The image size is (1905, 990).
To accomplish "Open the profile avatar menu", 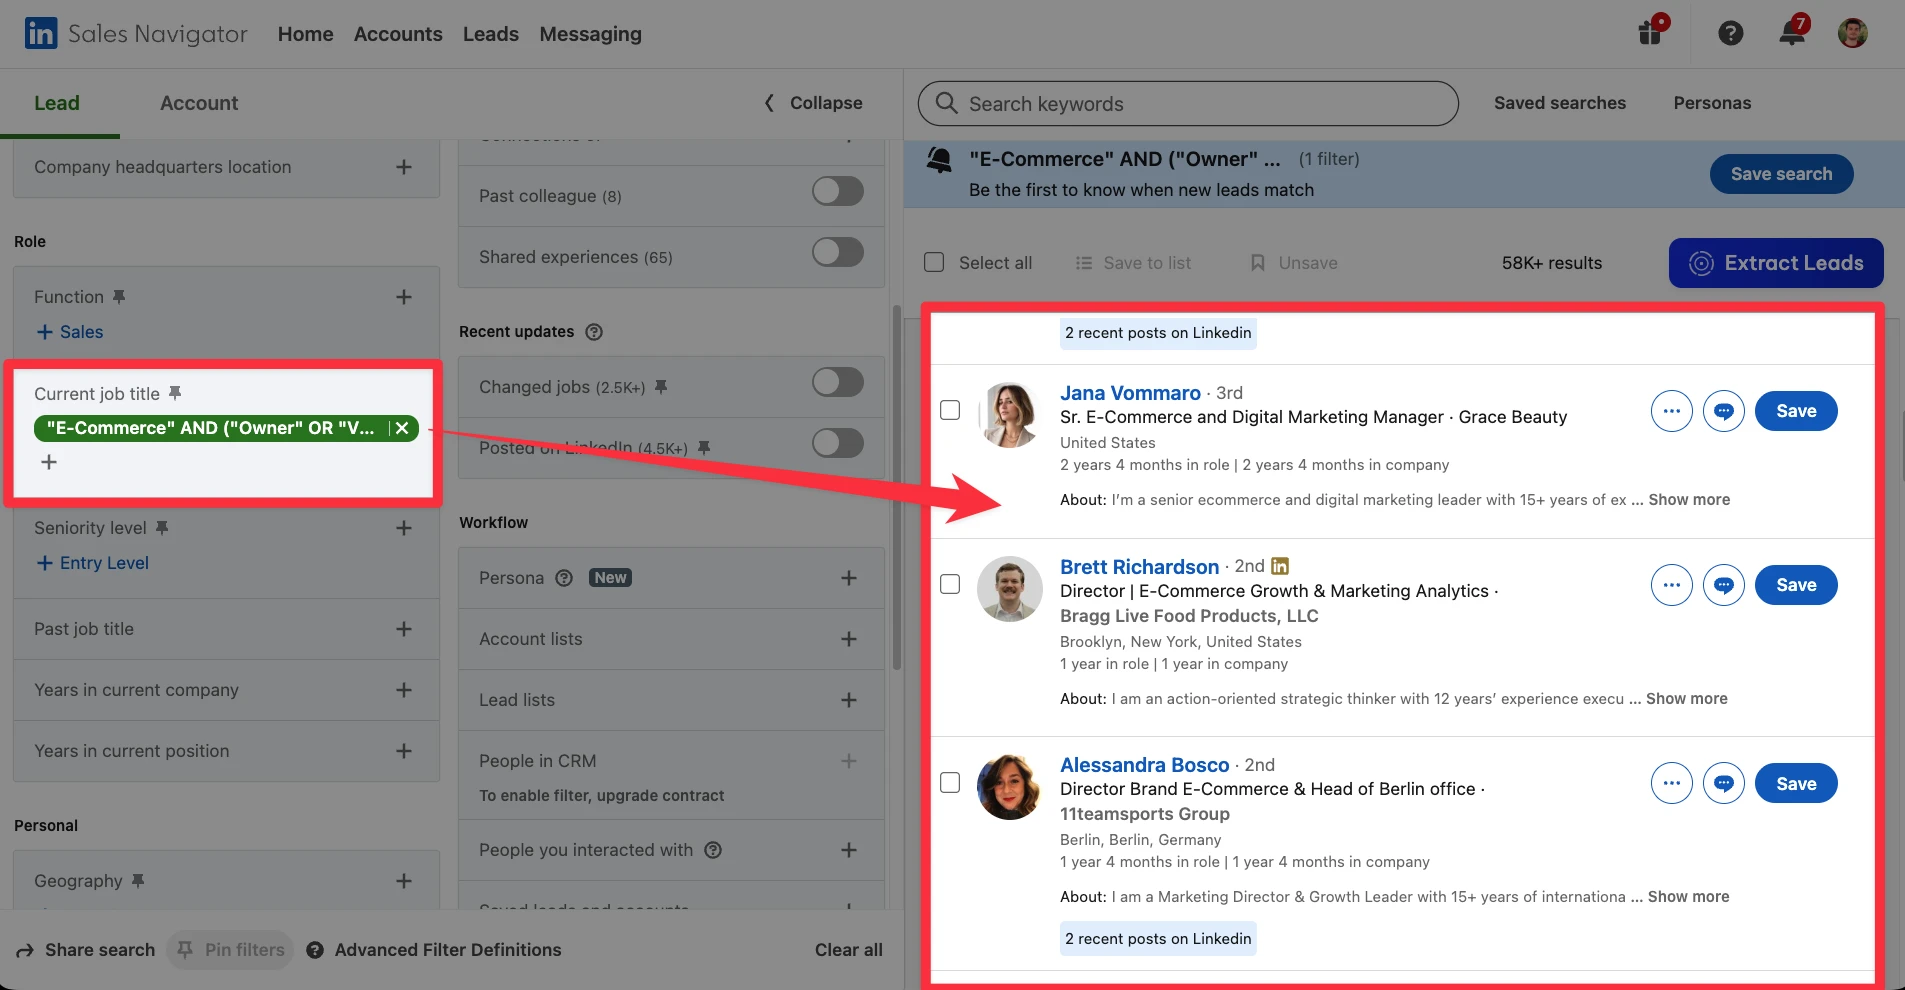I will tap(1852, 33).
